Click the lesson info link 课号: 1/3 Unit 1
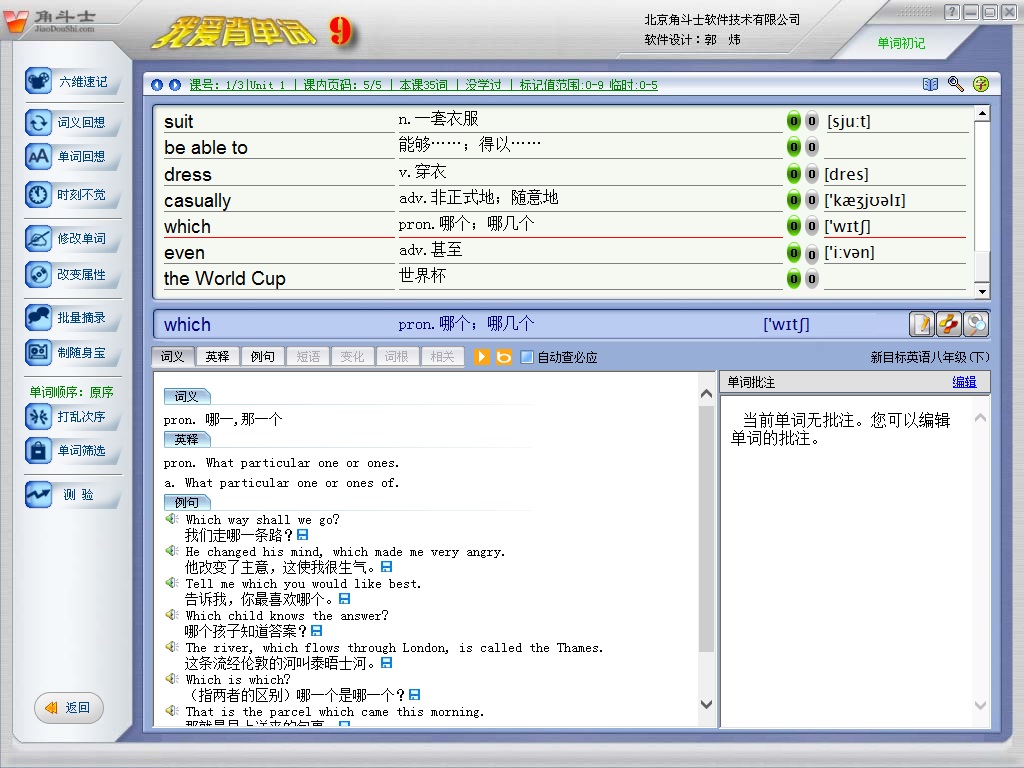1024x768 pixels. click(238, 85)
